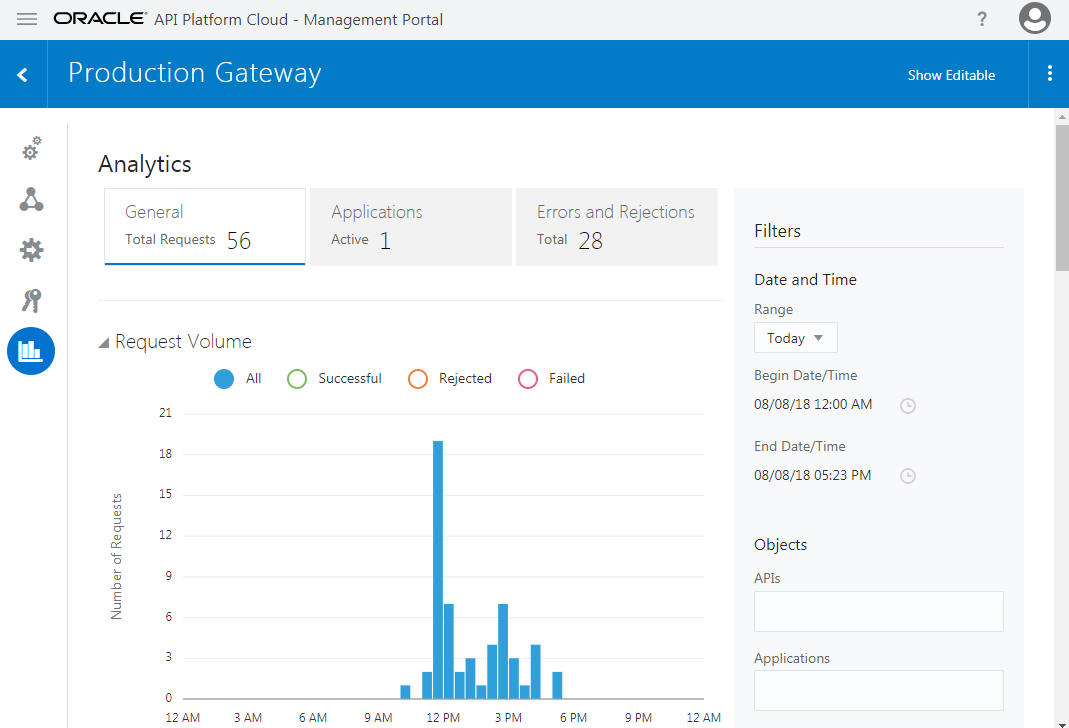Click the vertical scrollbar thumb
Viewport: 1069px width, 728px height.
[1062, 198]
